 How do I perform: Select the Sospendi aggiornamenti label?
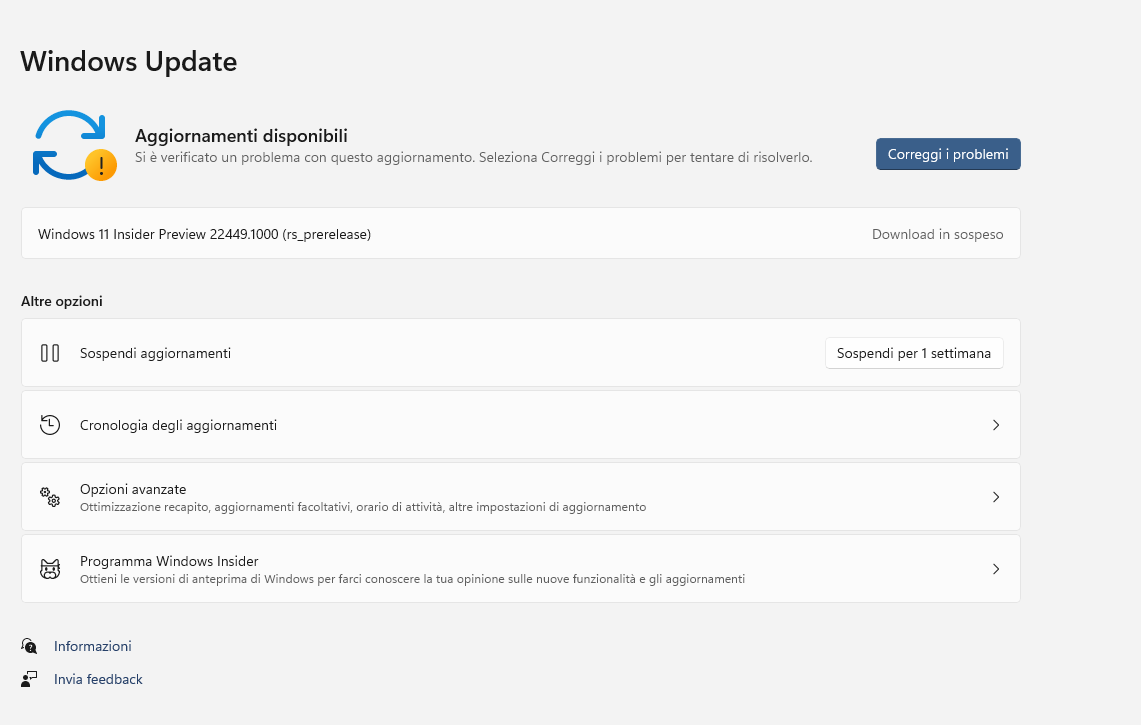pyautogui.click(x=155, y=353)
